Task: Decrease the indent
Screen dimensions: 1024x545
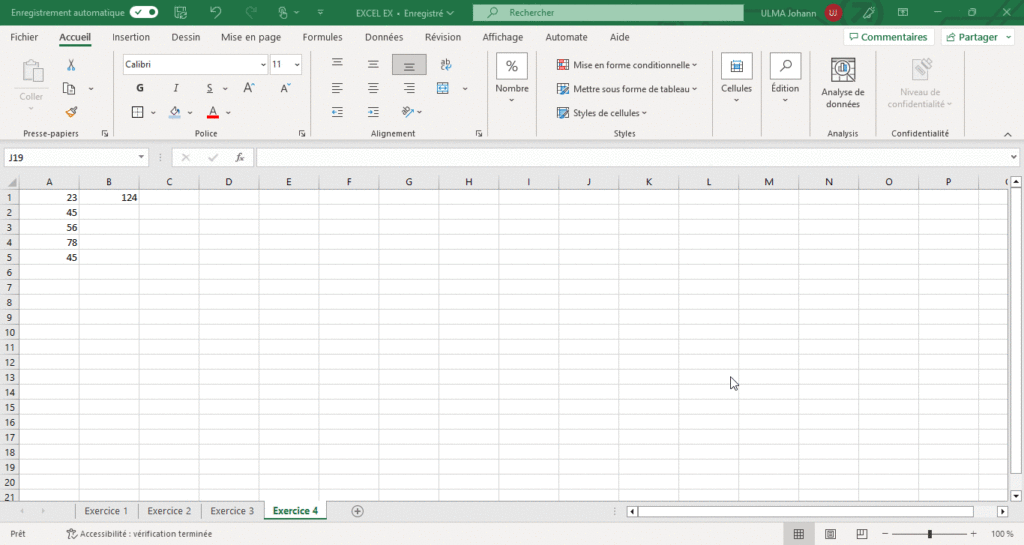Action: click(x=337, y=112)
